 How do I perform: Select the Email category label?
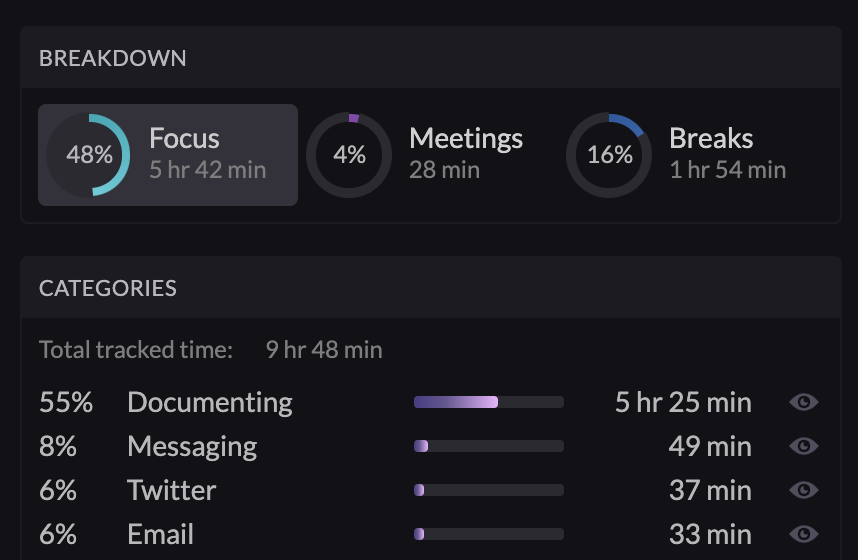coord(160,534)
